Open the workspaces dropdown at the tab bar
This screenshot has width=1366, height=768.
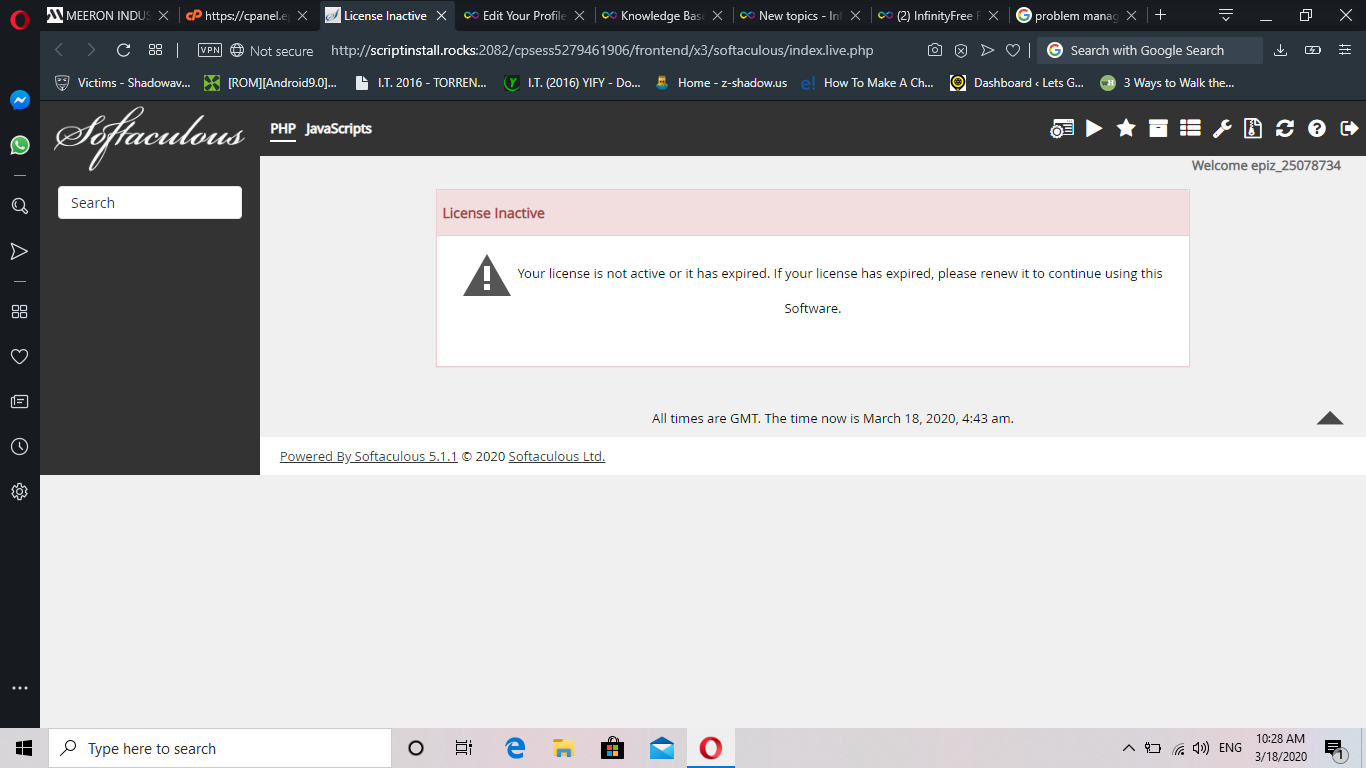pyautogui.click(x=1226, y=16)
